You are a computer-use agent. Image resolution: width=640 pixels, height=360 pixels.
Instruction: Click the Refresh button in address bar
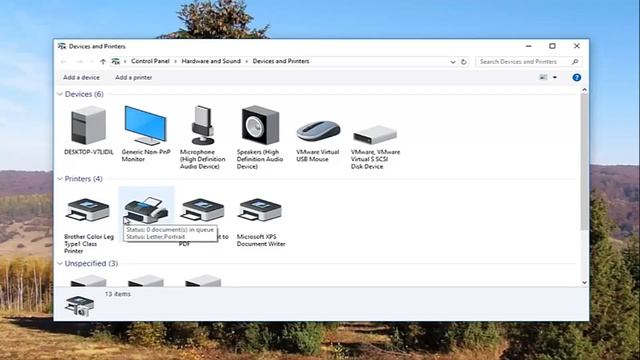464,62
